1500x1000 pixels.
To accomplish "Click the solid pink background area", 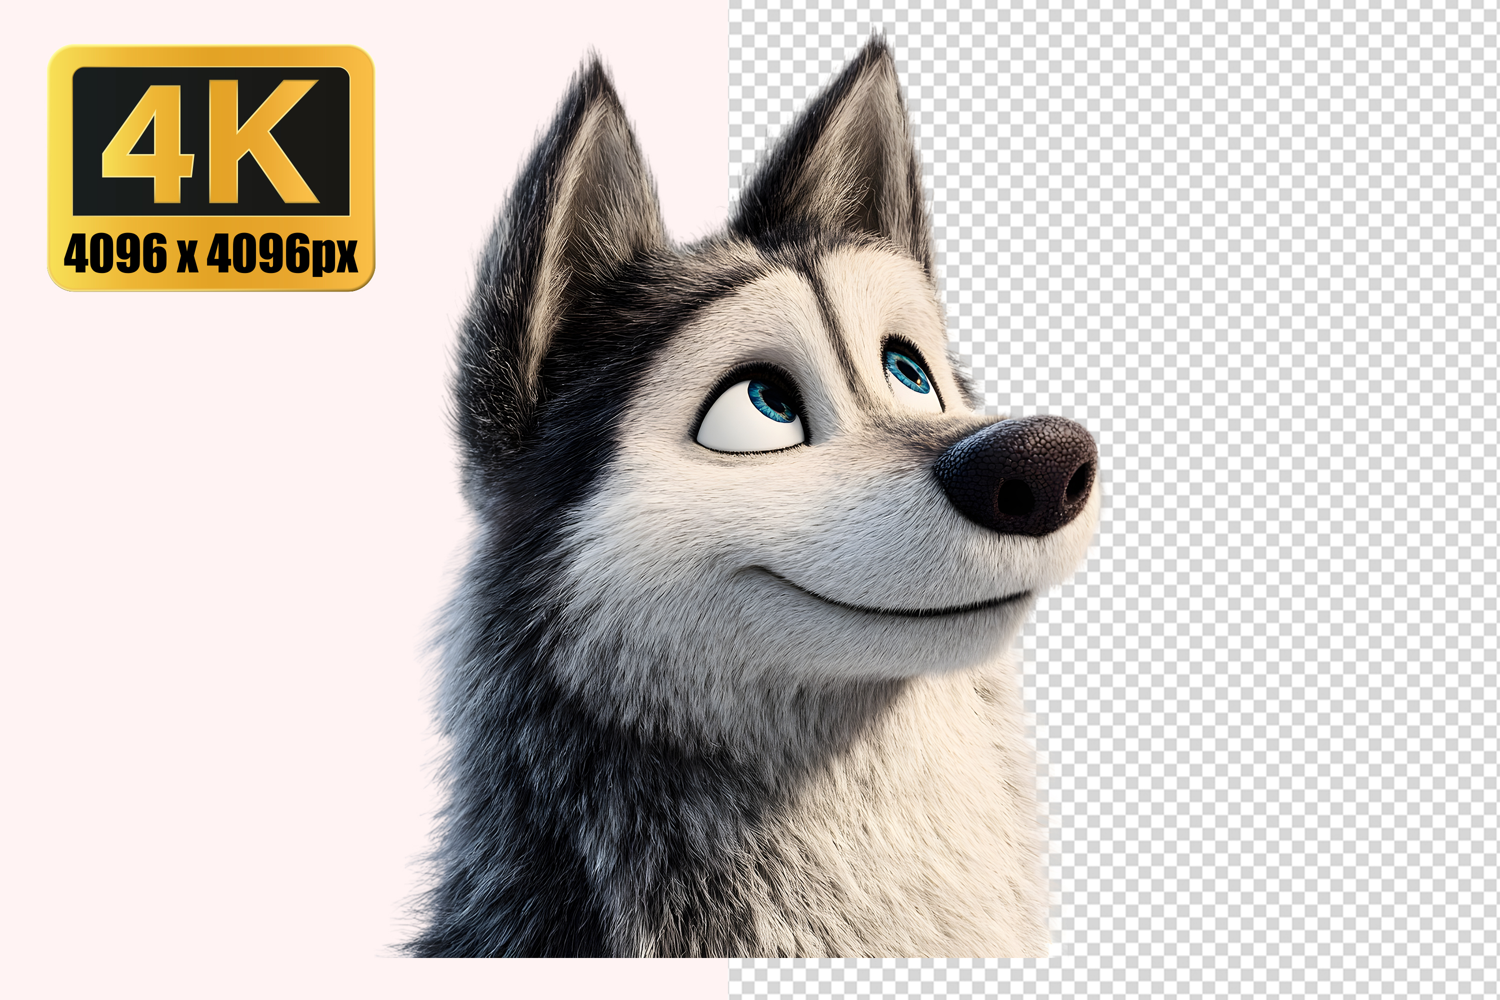I will (x=200, y=600).
